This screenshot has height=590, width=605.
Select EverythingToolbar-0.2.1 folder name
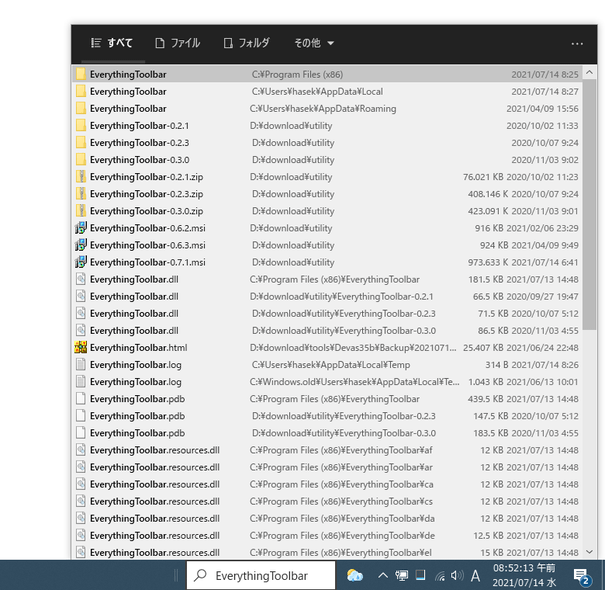click(139, 126)
